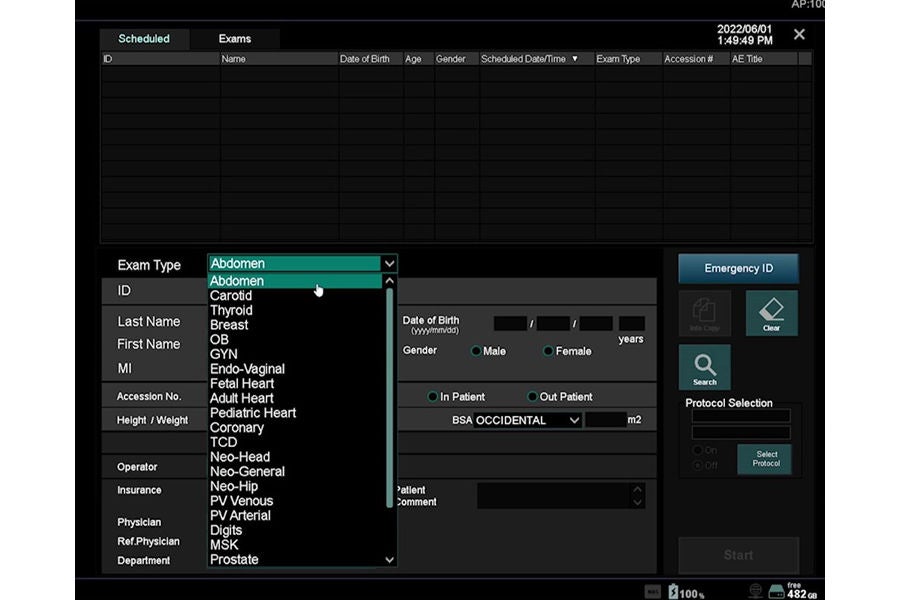This screenshot has height=600, width=900.
Task: Switch to the Scheduled tab
Action: tap(144, 38)
